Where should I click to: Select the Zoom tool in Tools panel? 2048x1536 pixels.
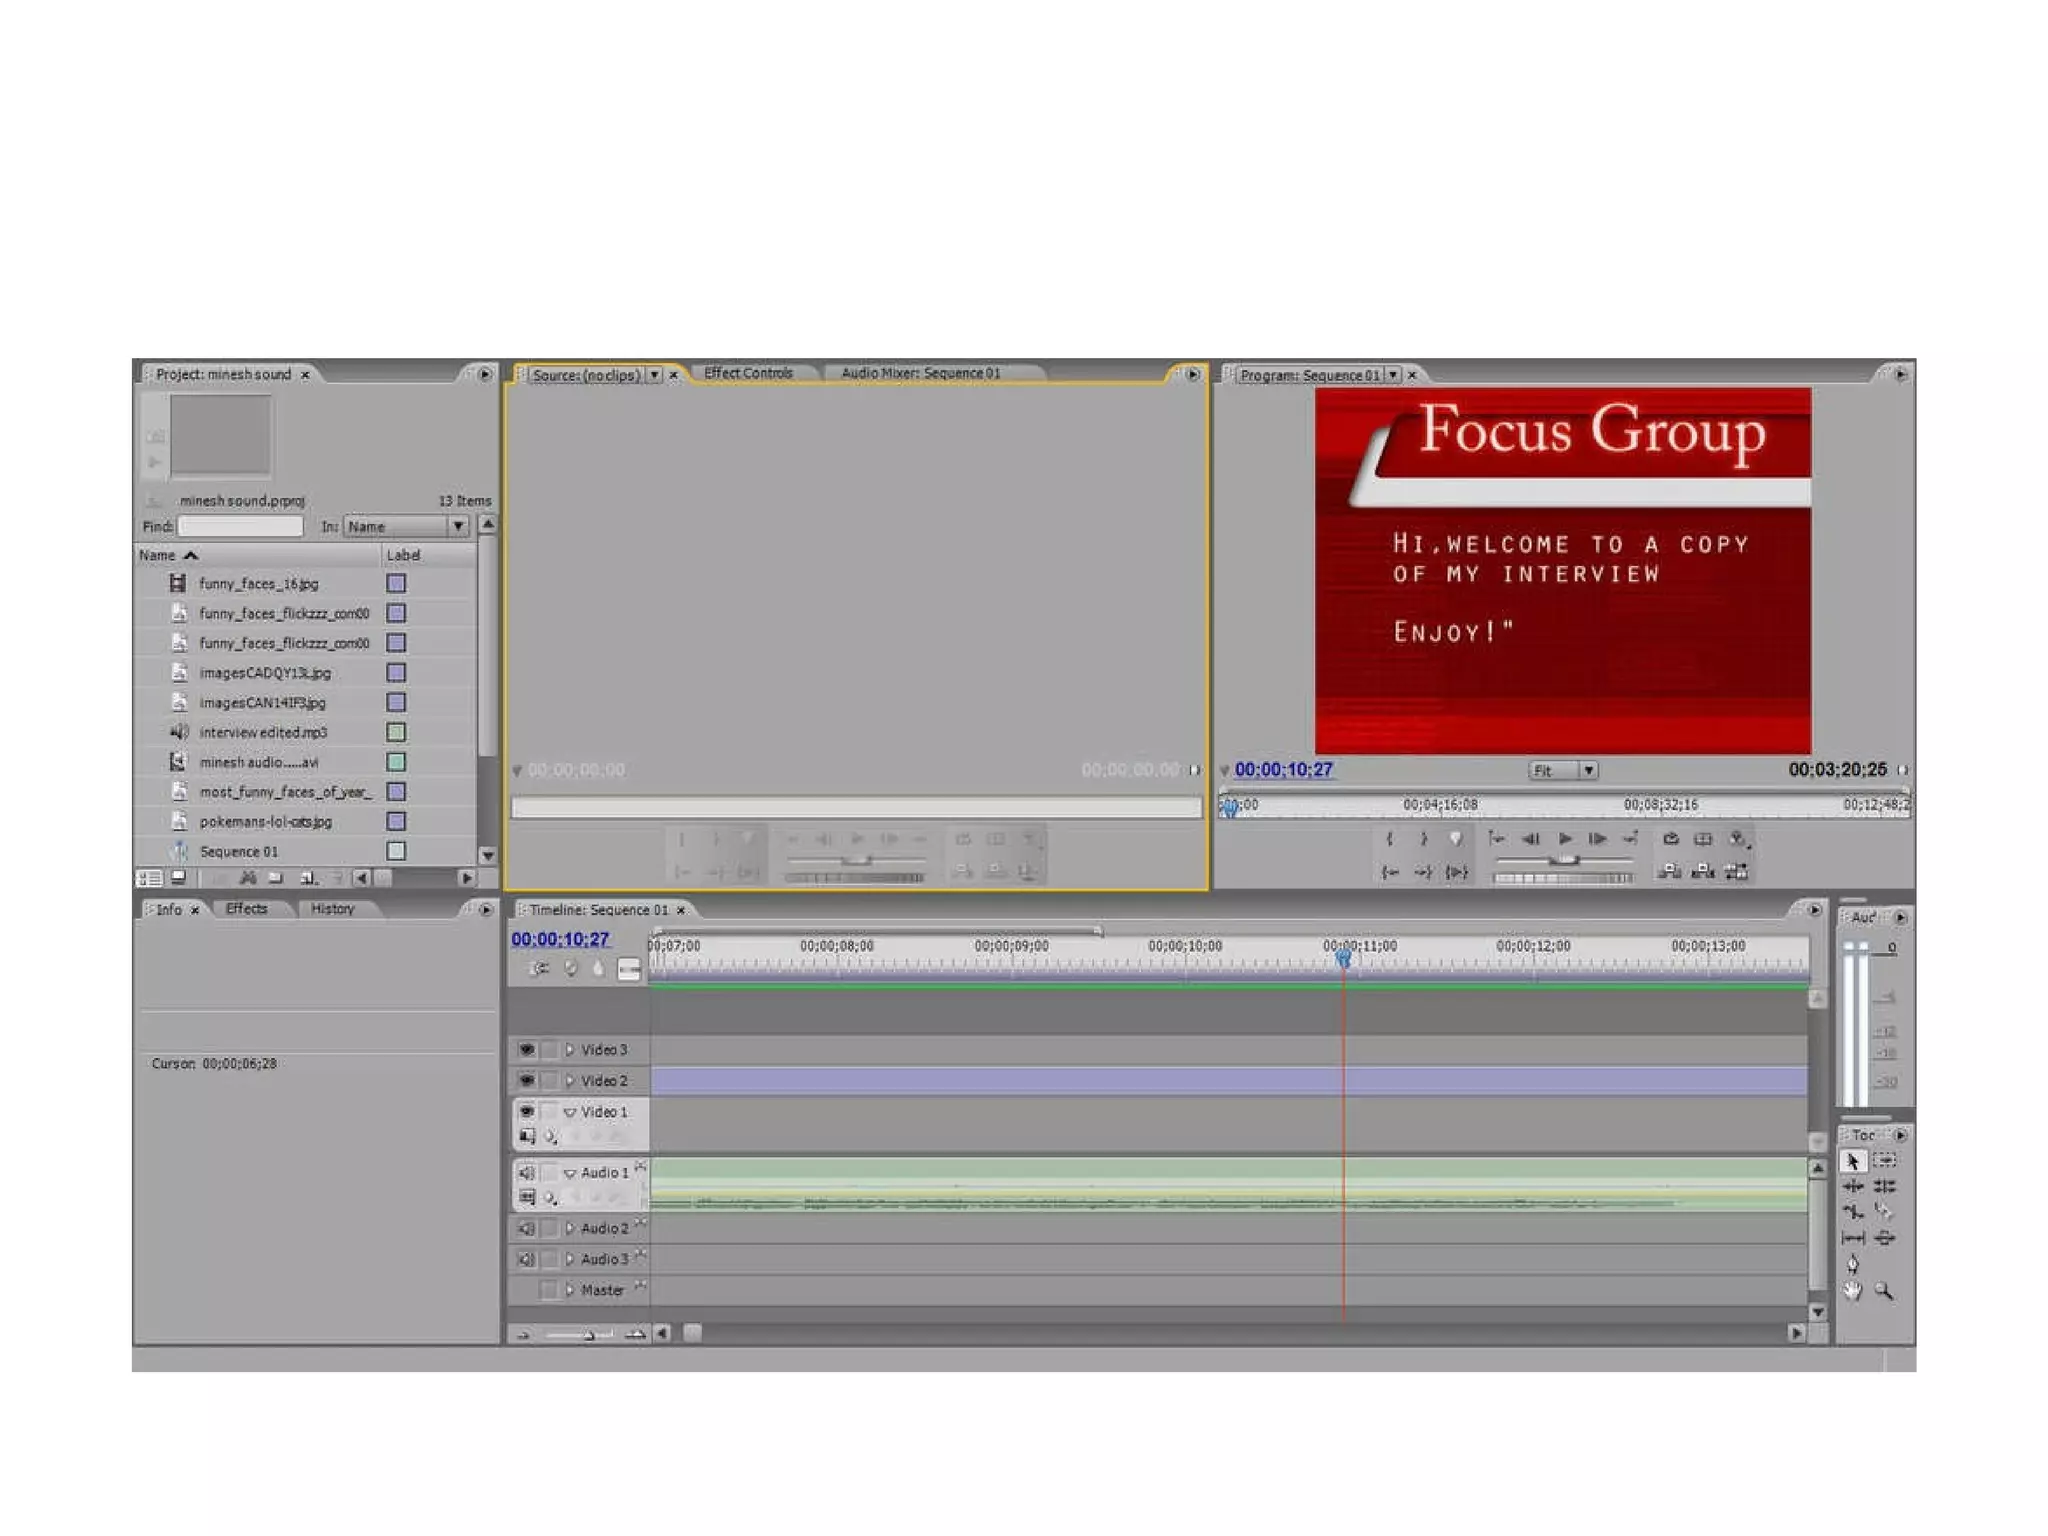[1884, 1291]
